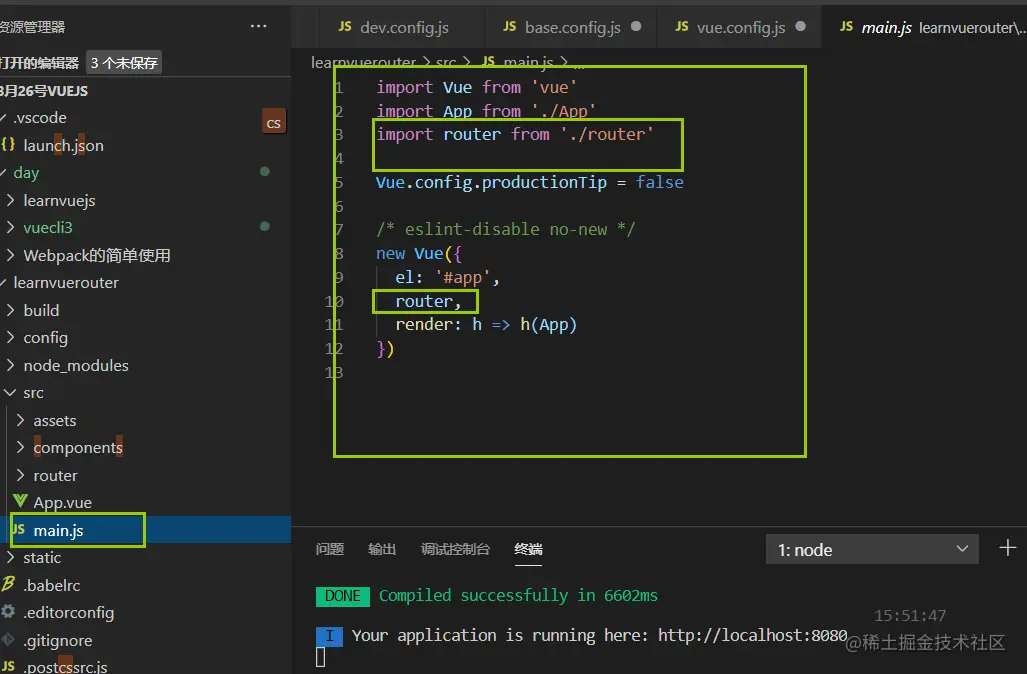
Task: Open the .editorconfig file
Action: click(x=69, y=612)
